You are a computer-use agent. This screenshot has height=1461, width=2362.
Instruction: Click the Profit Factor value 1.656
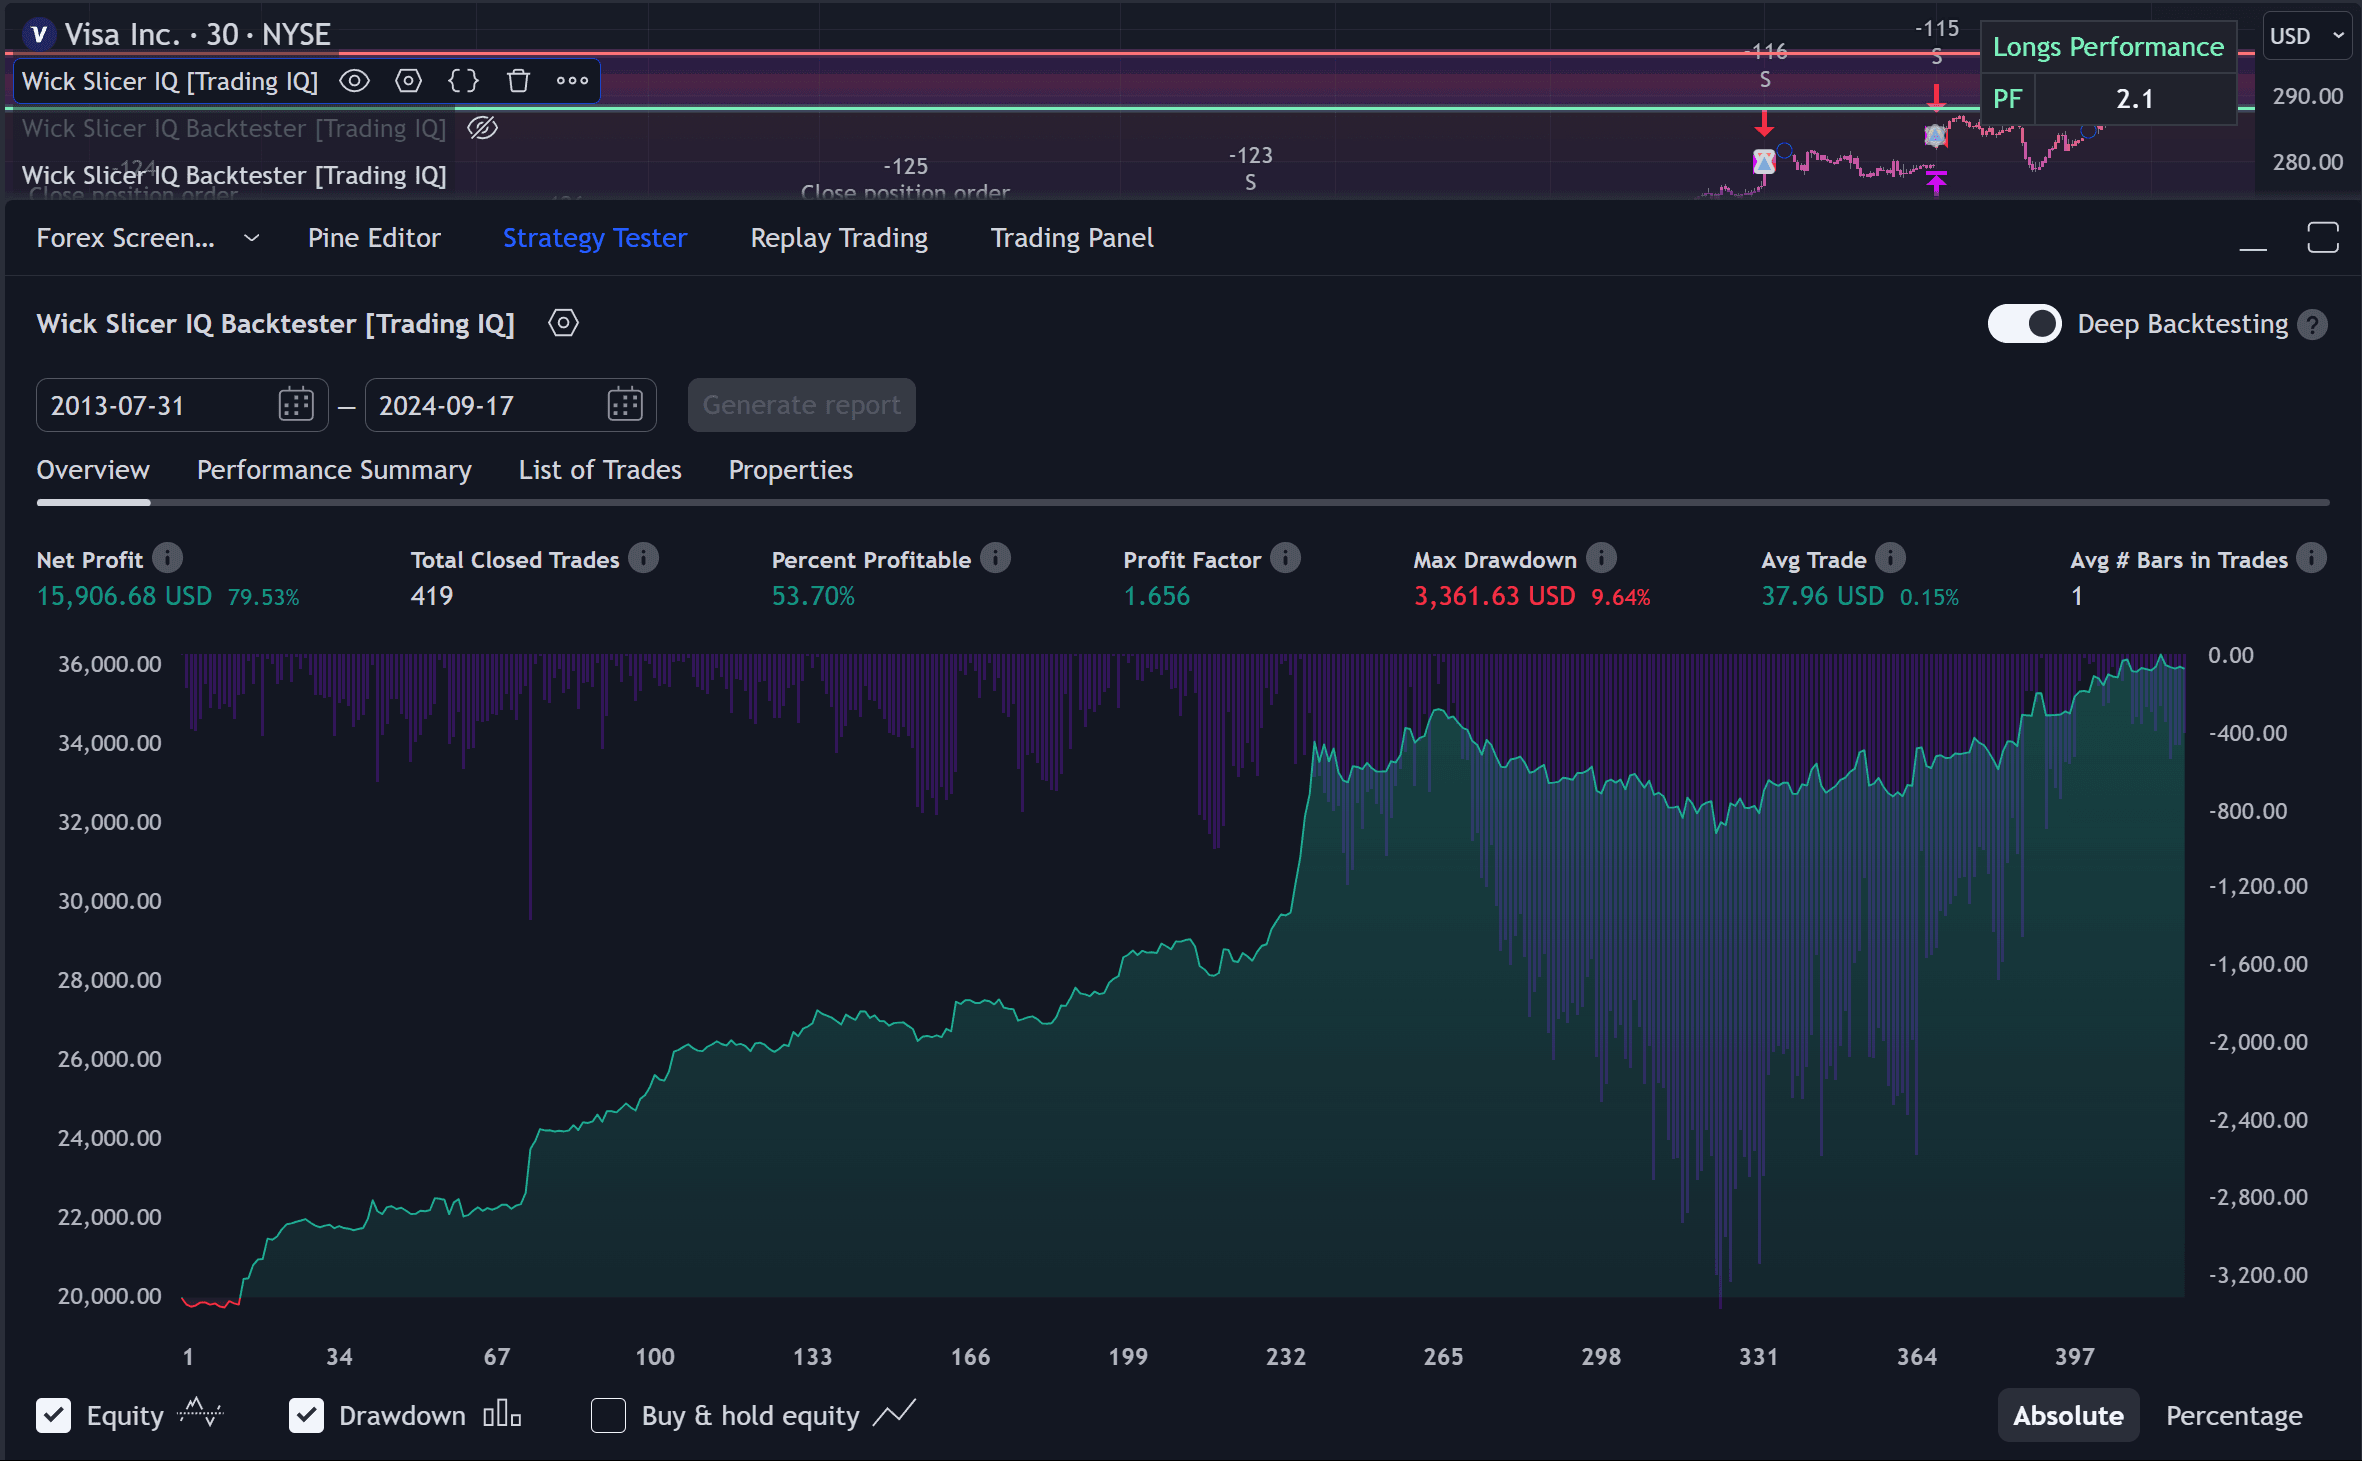[1157, 596]
